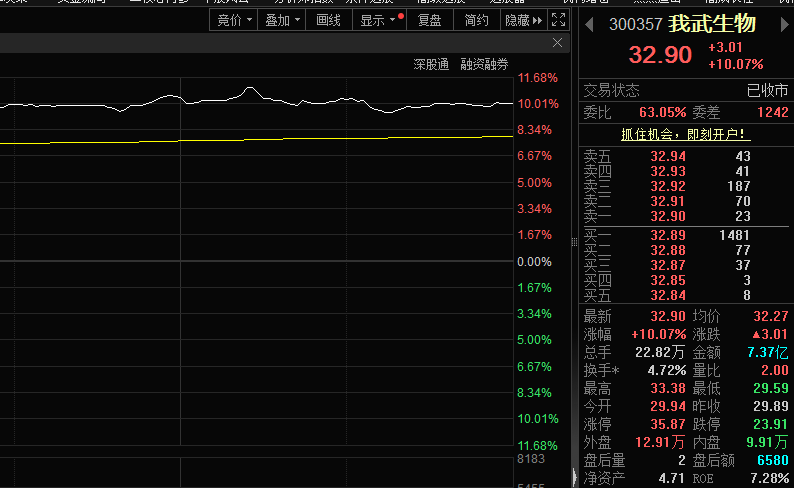The width and height of the screenshot is (794, 488).
Task: Click the 复盘 replay toolbar item
Action: click(430, 20)
